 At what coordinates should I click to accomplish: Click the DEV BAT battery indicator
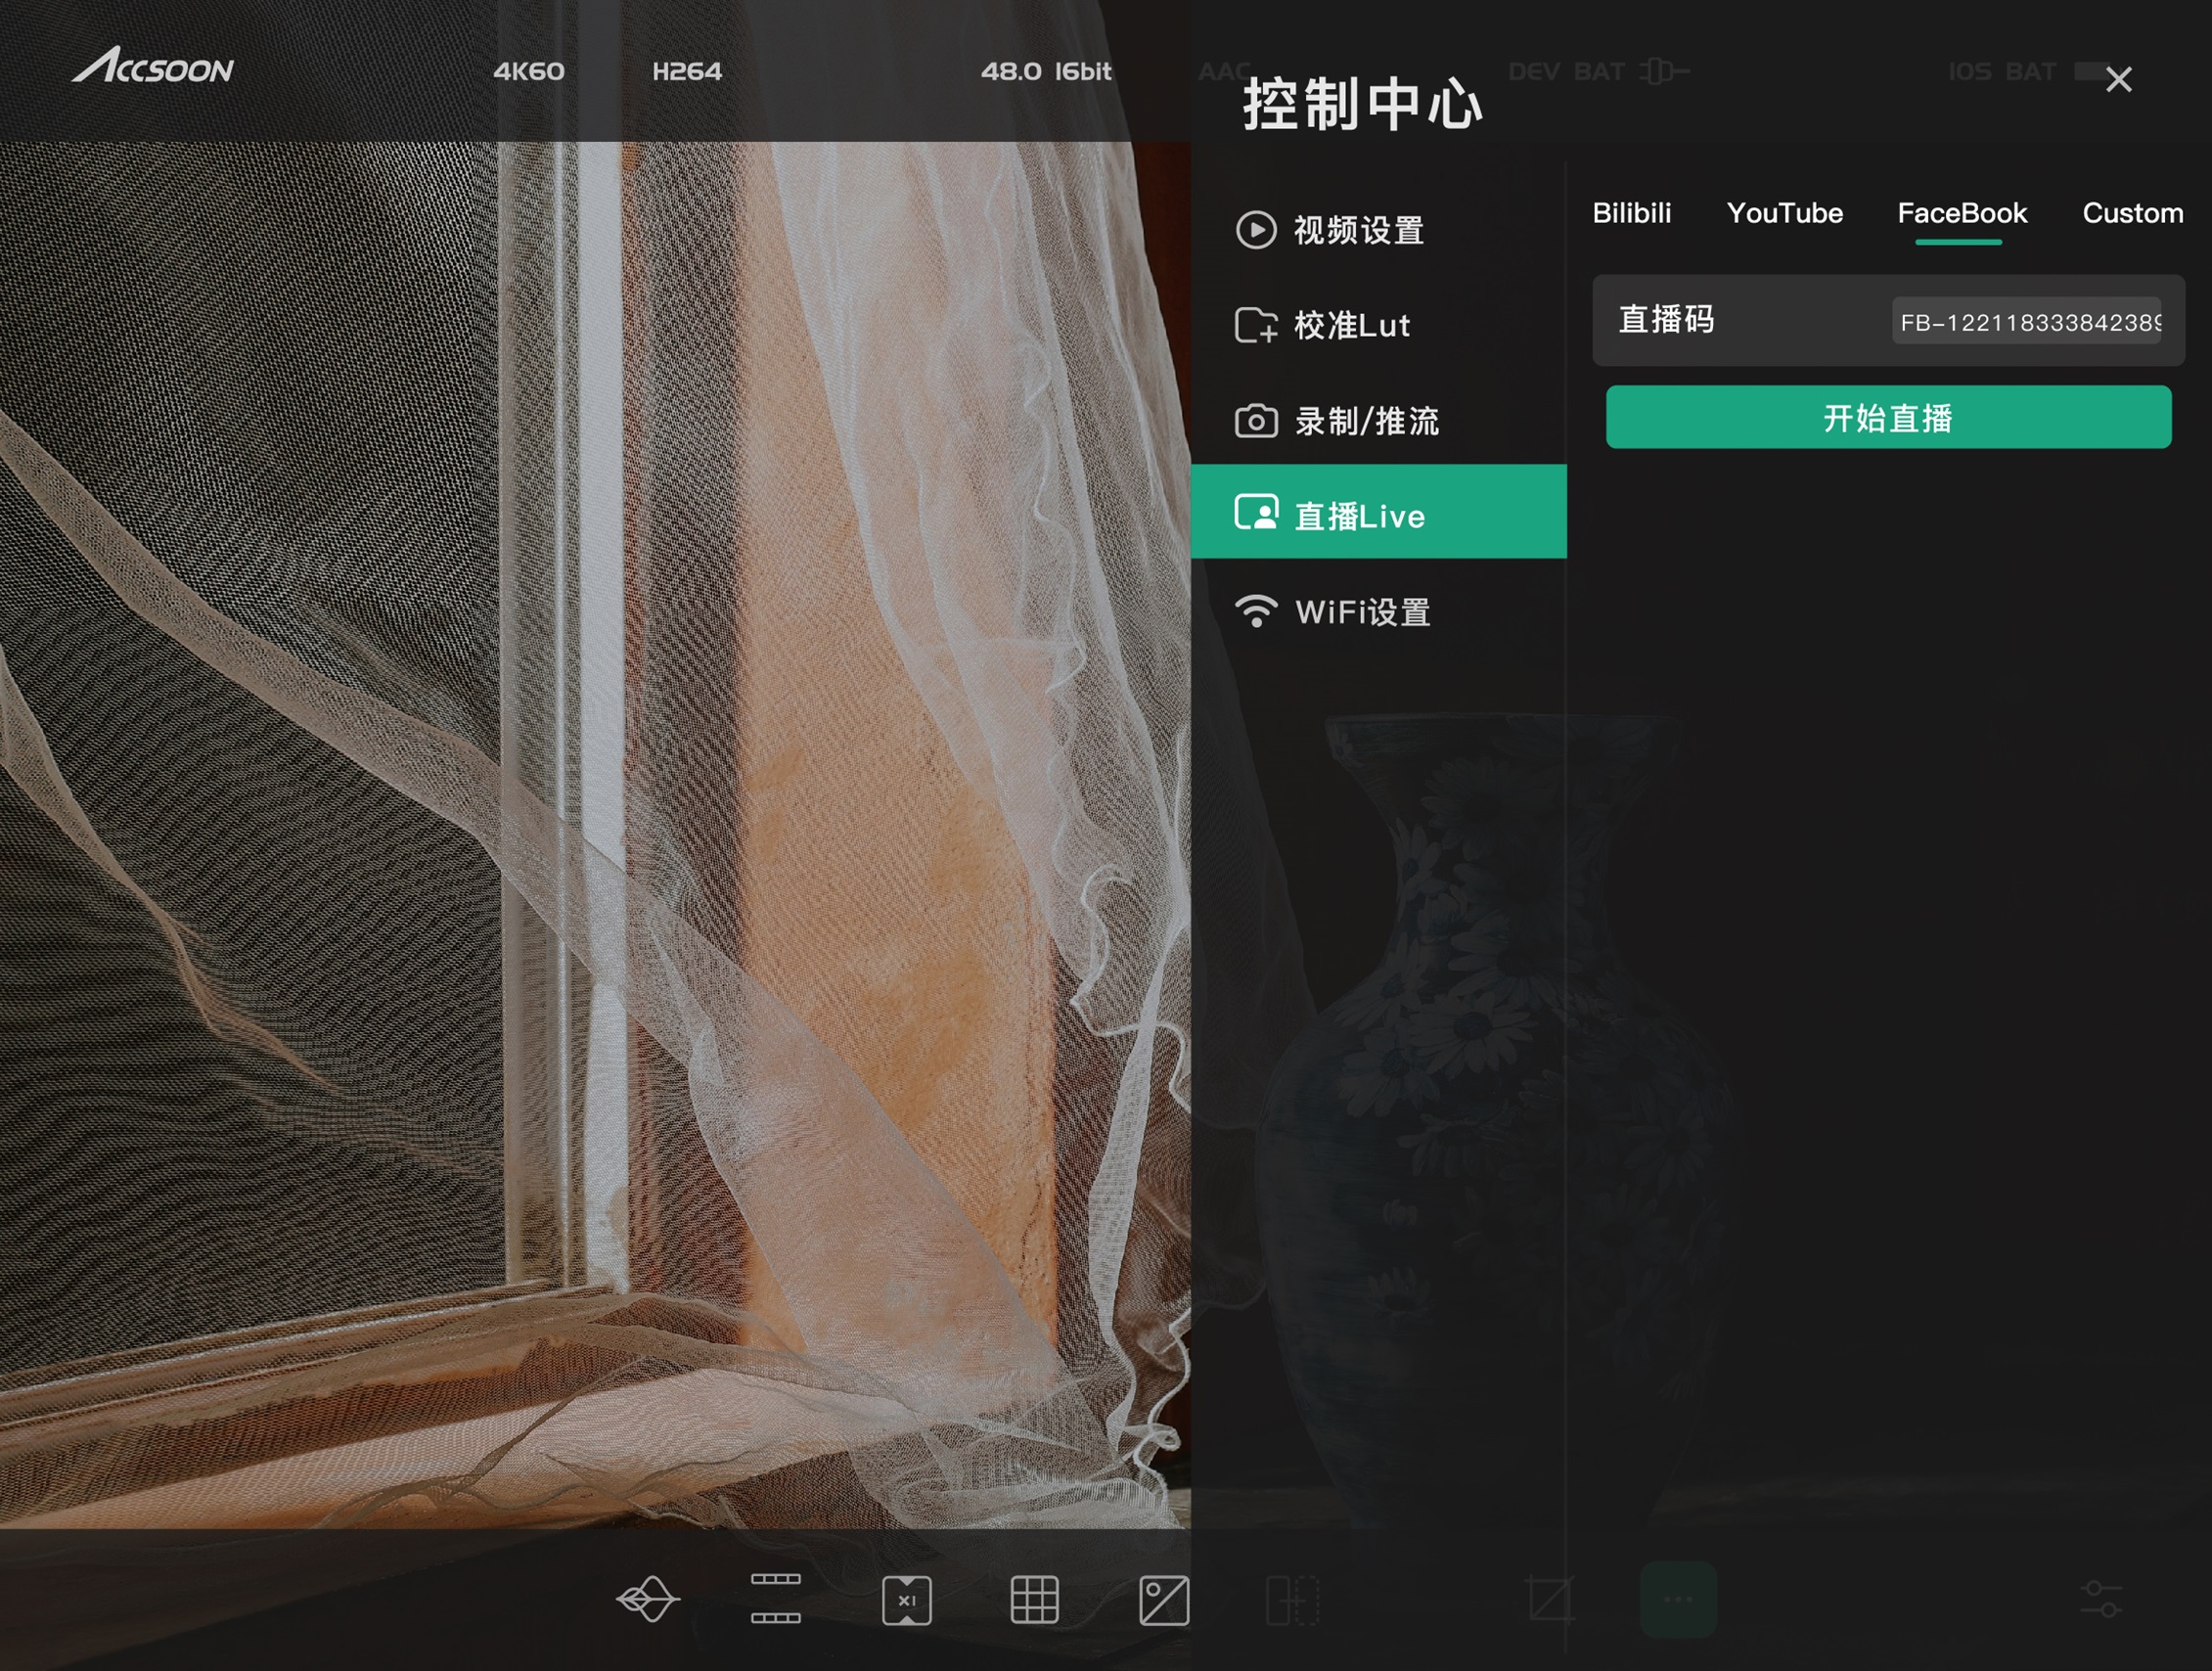click(x=1598, y=71)
